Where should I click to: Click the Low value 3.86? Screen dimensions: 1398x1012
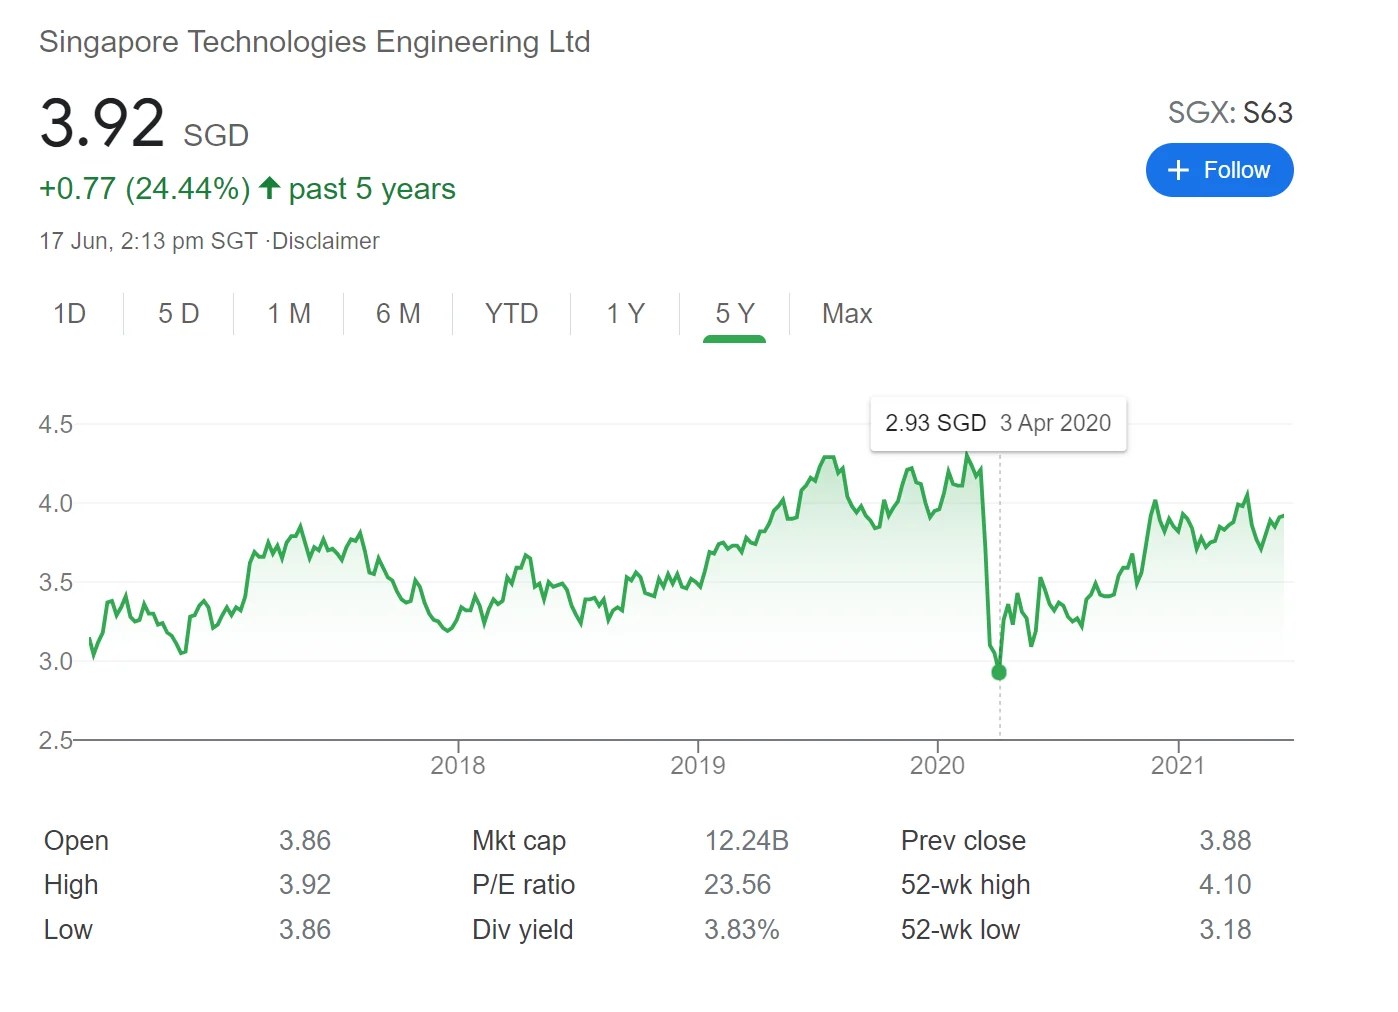point(305,930)
